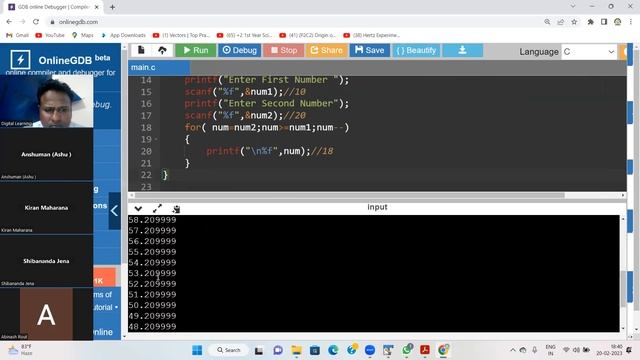Go back in browser history
The width and height of the screenshot is (640, 360).
9,22
